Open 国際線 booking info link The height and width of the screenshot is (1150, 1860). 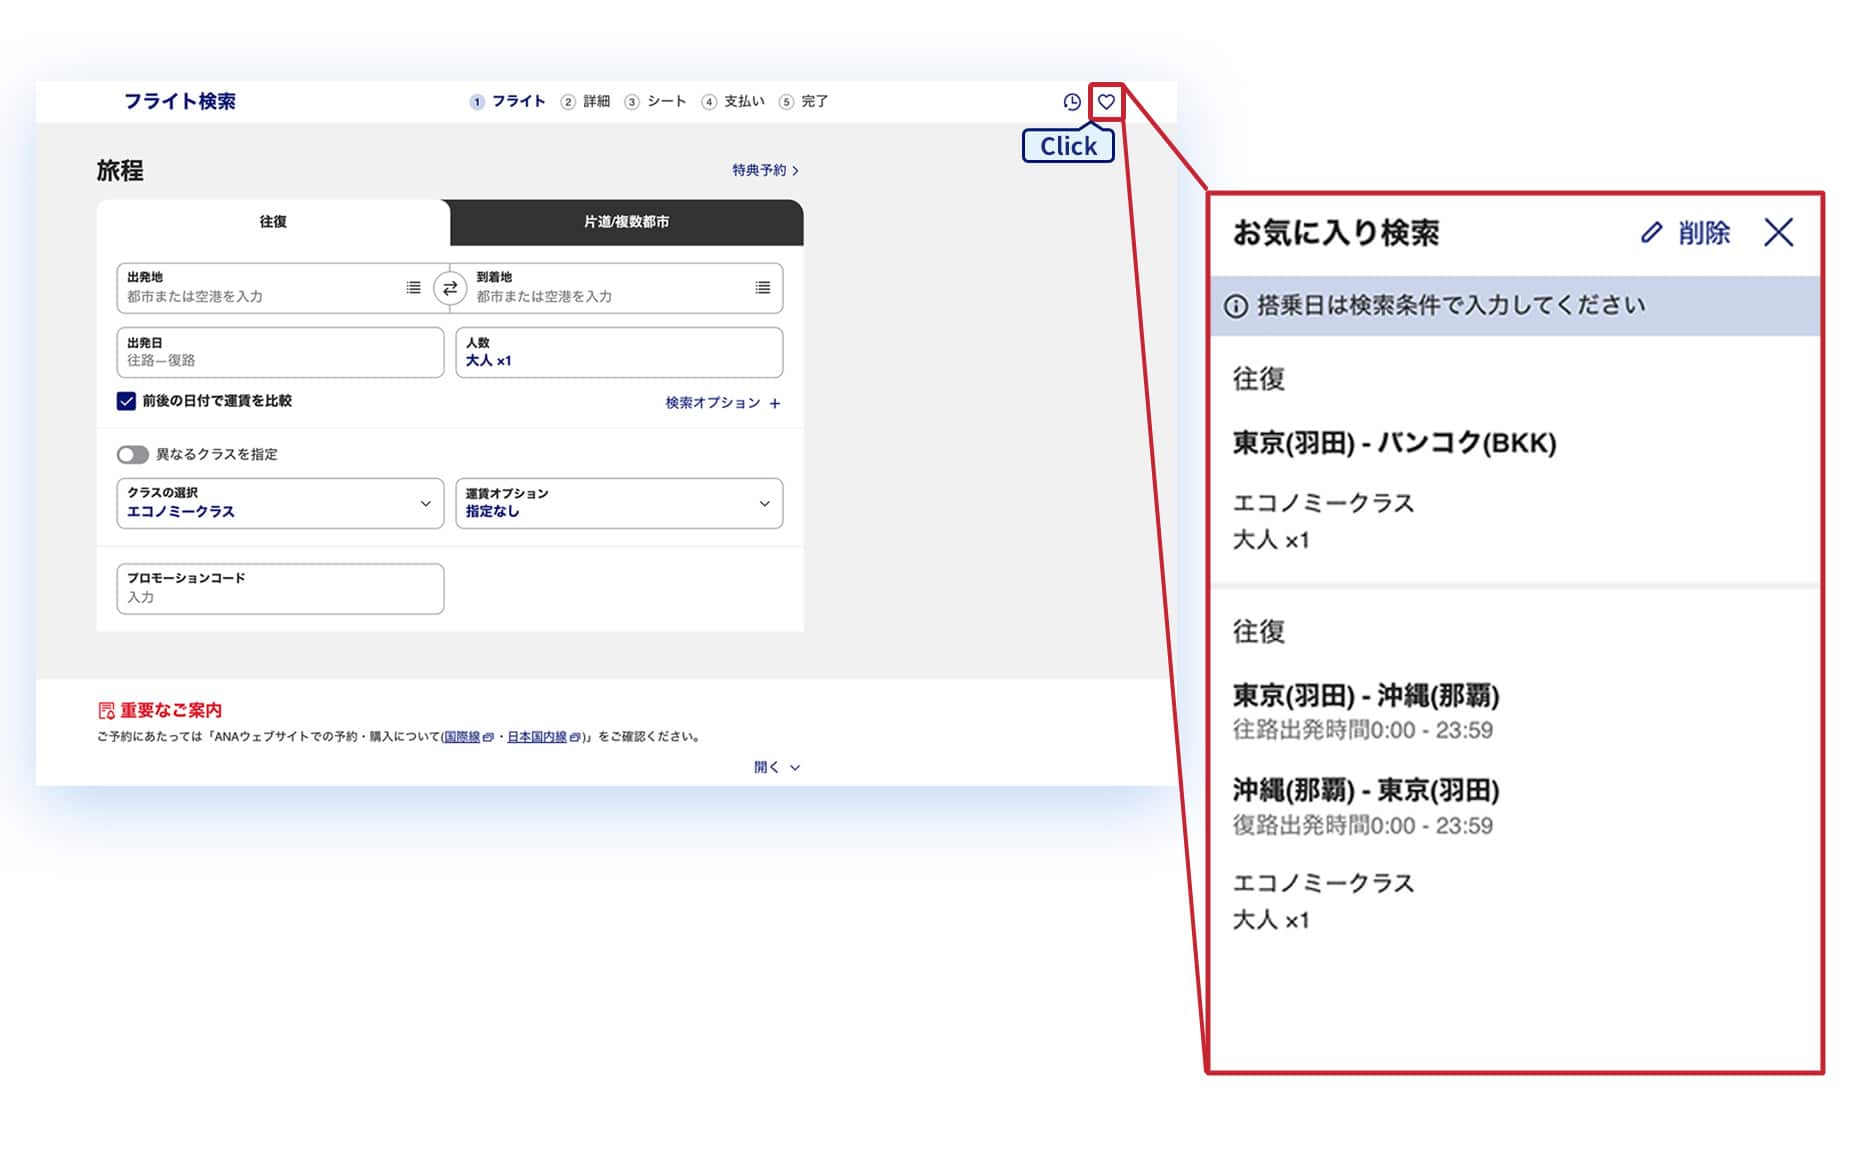coord(462,737)
